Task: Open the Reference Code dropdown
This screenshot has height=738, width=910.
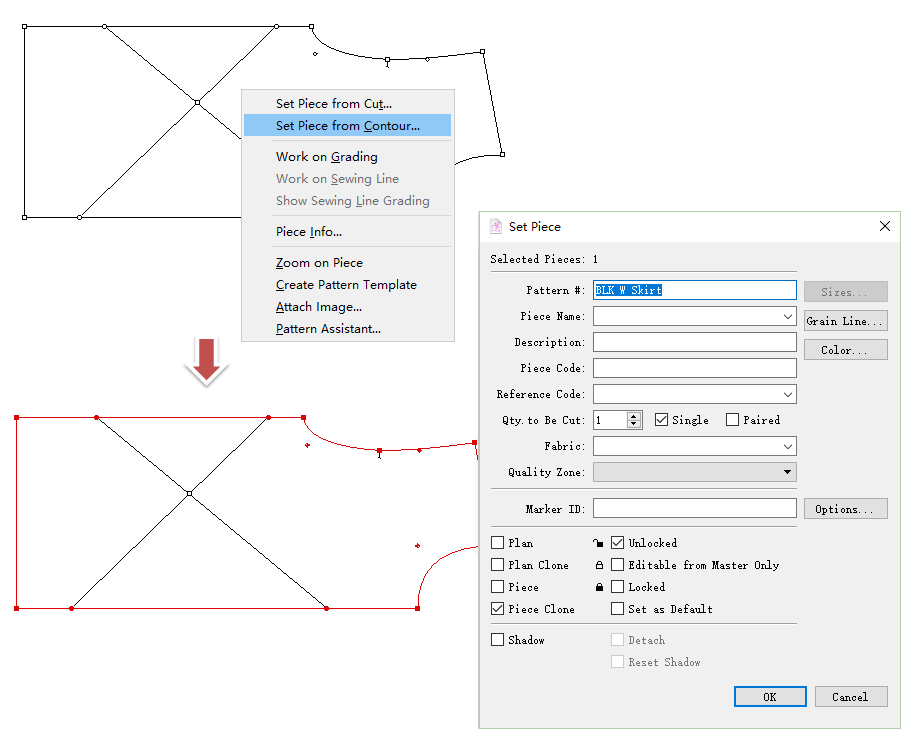Action: pyautogui.click(x=788, y=395)
